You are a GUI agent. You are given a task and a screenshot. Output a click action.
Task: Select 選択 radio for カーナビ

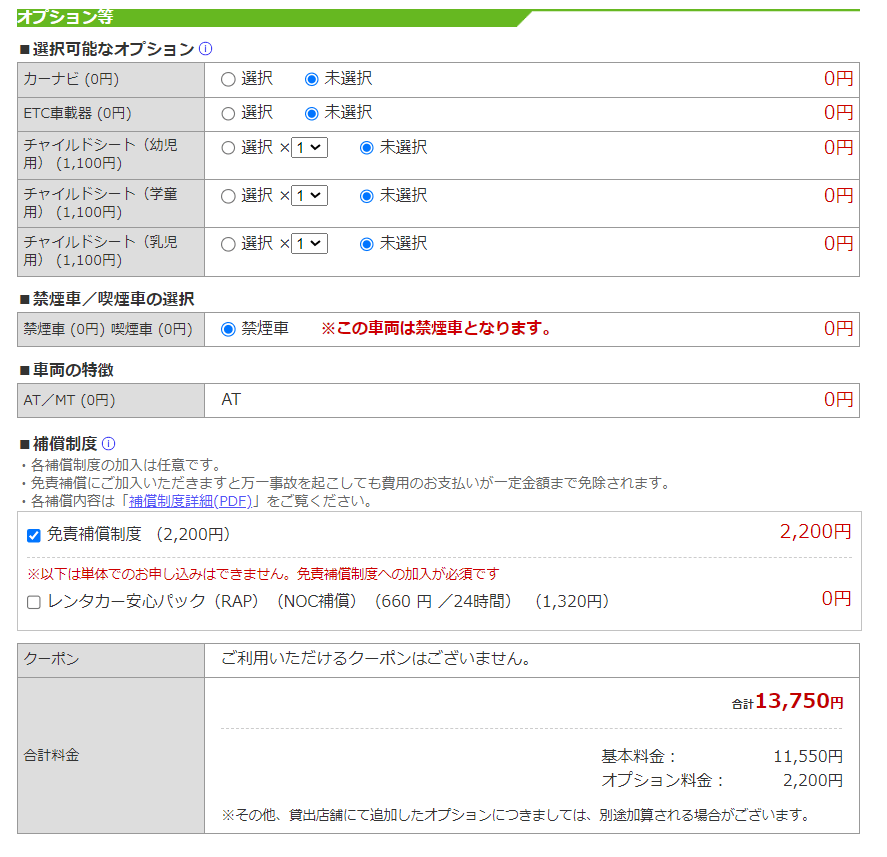[x=228, y=79]
